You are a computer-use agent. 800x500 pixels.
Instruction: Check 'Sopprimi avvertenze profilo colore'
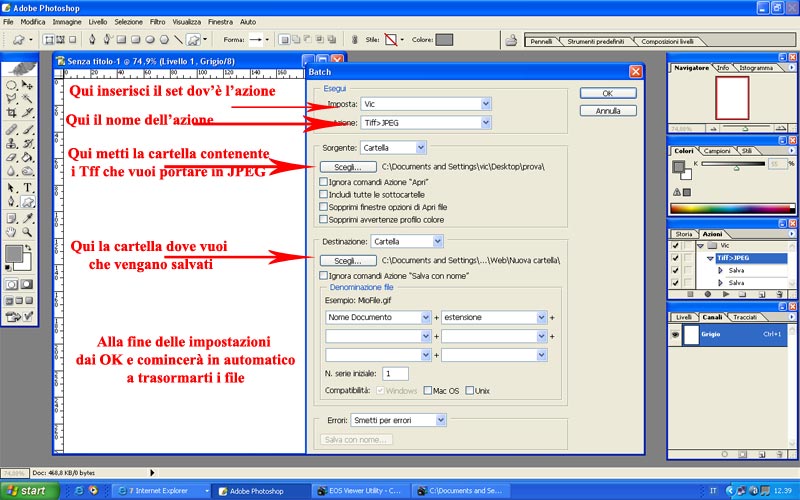[323, 219]
